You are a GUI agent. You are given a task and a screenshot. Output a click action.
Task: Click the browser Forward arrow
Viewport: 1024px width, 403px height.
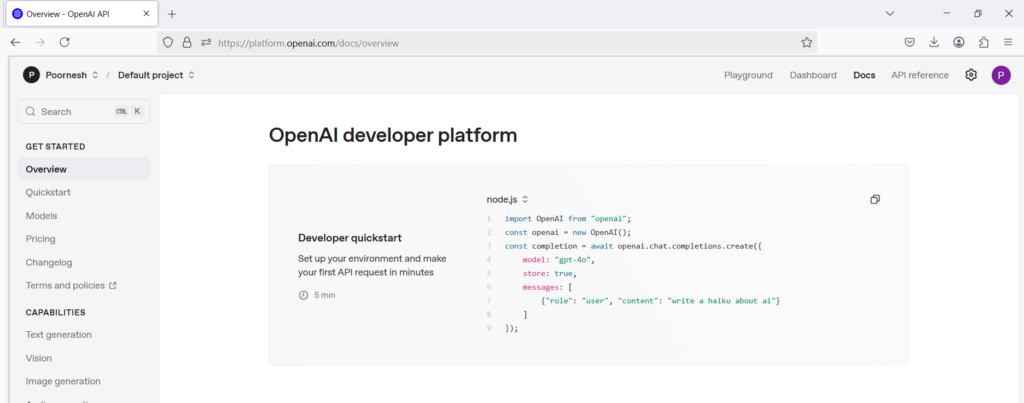click(40, 42)
